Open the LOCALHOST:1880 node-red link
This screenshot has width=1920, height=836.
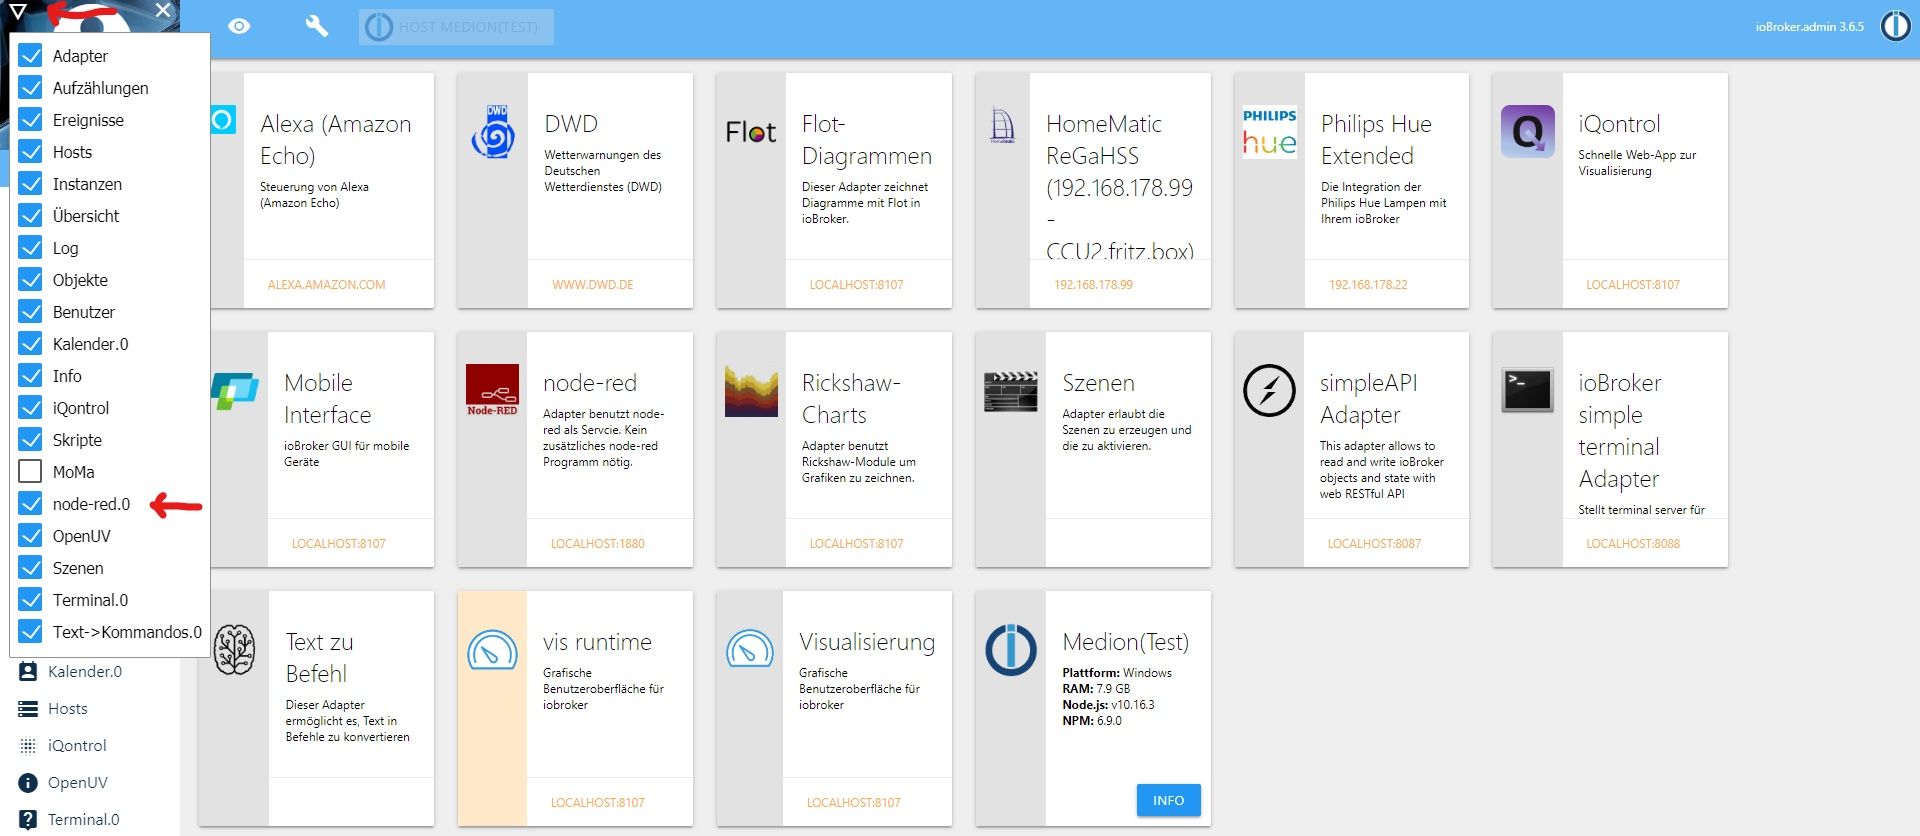598,544
